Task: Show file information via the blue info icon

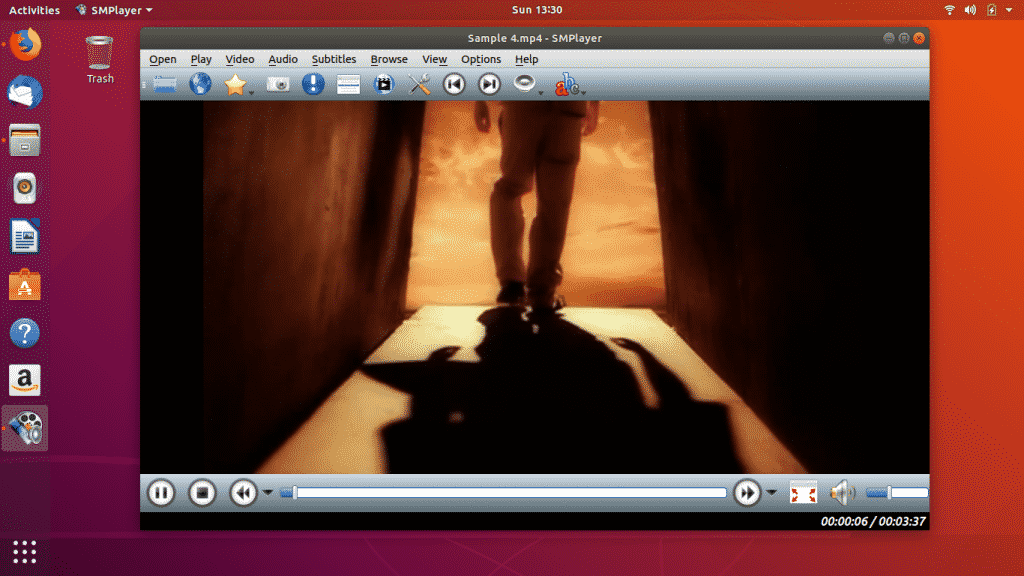Action: (x=314, y=84)
